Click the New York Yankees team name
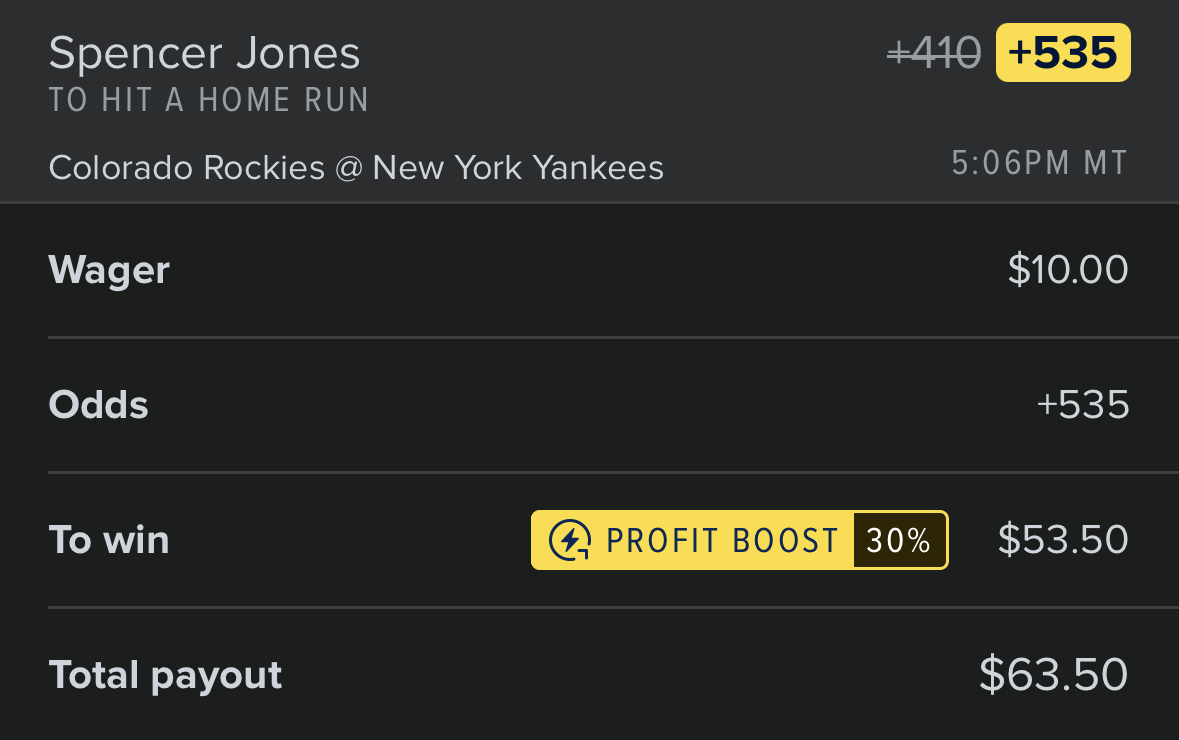Viewport: 1179px width, 740px height. [x=518, y=168]
